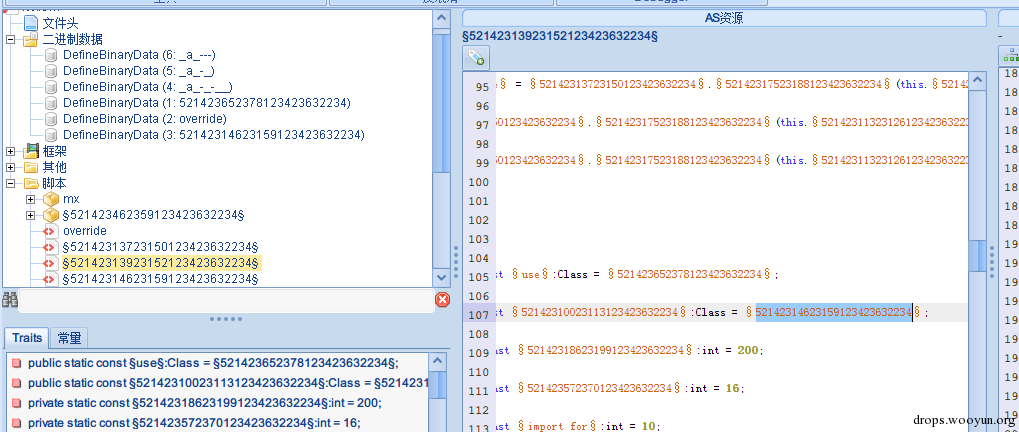Click red trait icon for int = 16 constant
This screenshot has width=1019, height=432.
[16, 424]
